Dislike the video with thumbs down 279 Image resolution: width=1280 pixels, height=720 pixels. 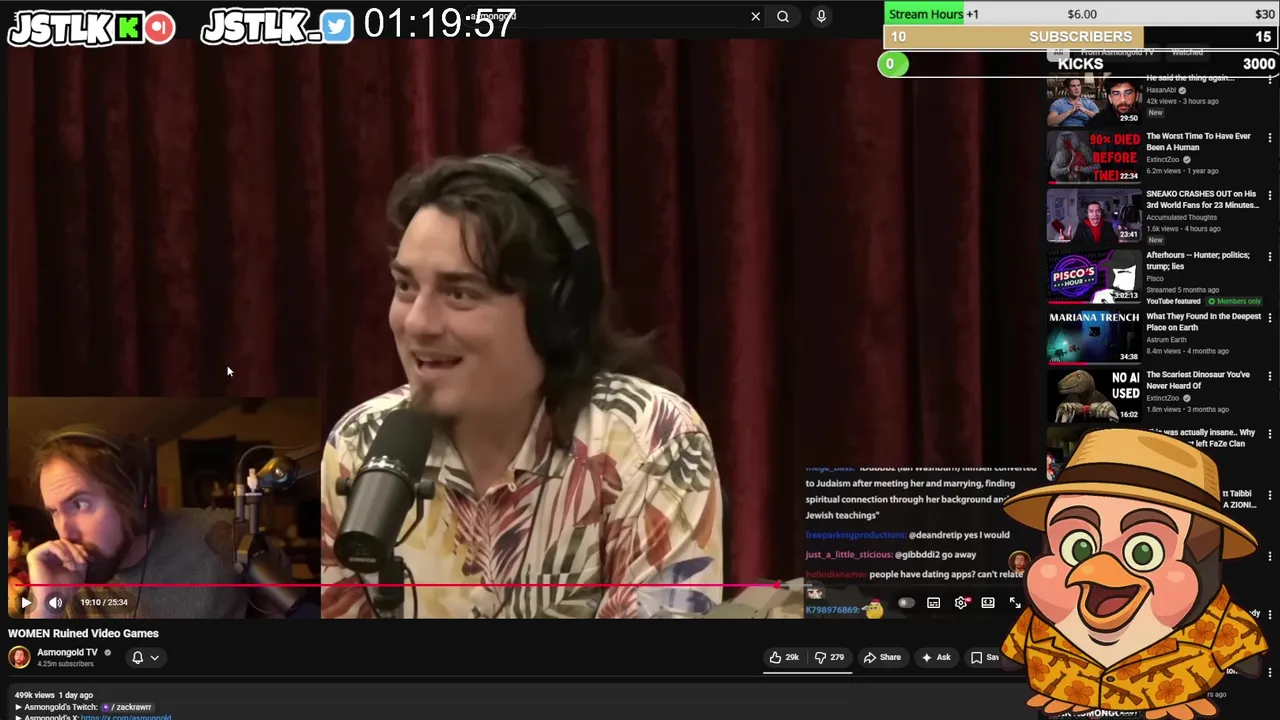(829, 657)
